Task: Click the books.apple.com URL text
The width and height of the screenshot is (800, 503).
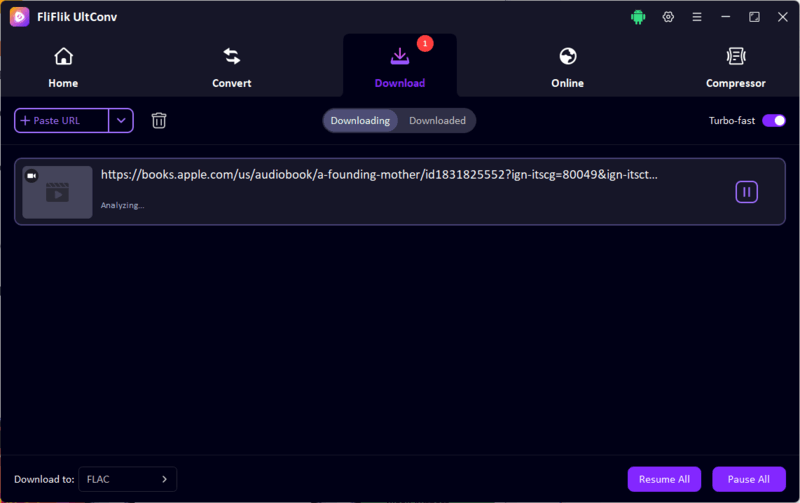Action: tap(379, 174)
